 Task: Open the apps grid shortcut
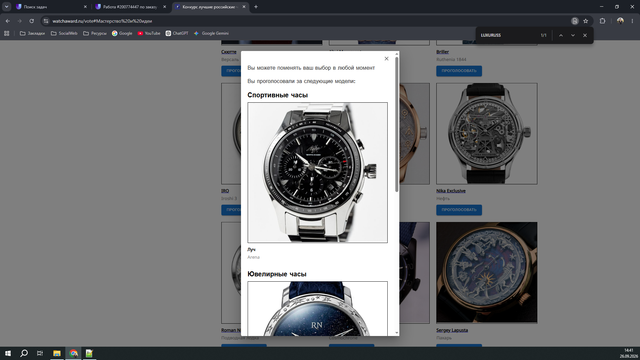pyautogui.click(x=7, y=33)
